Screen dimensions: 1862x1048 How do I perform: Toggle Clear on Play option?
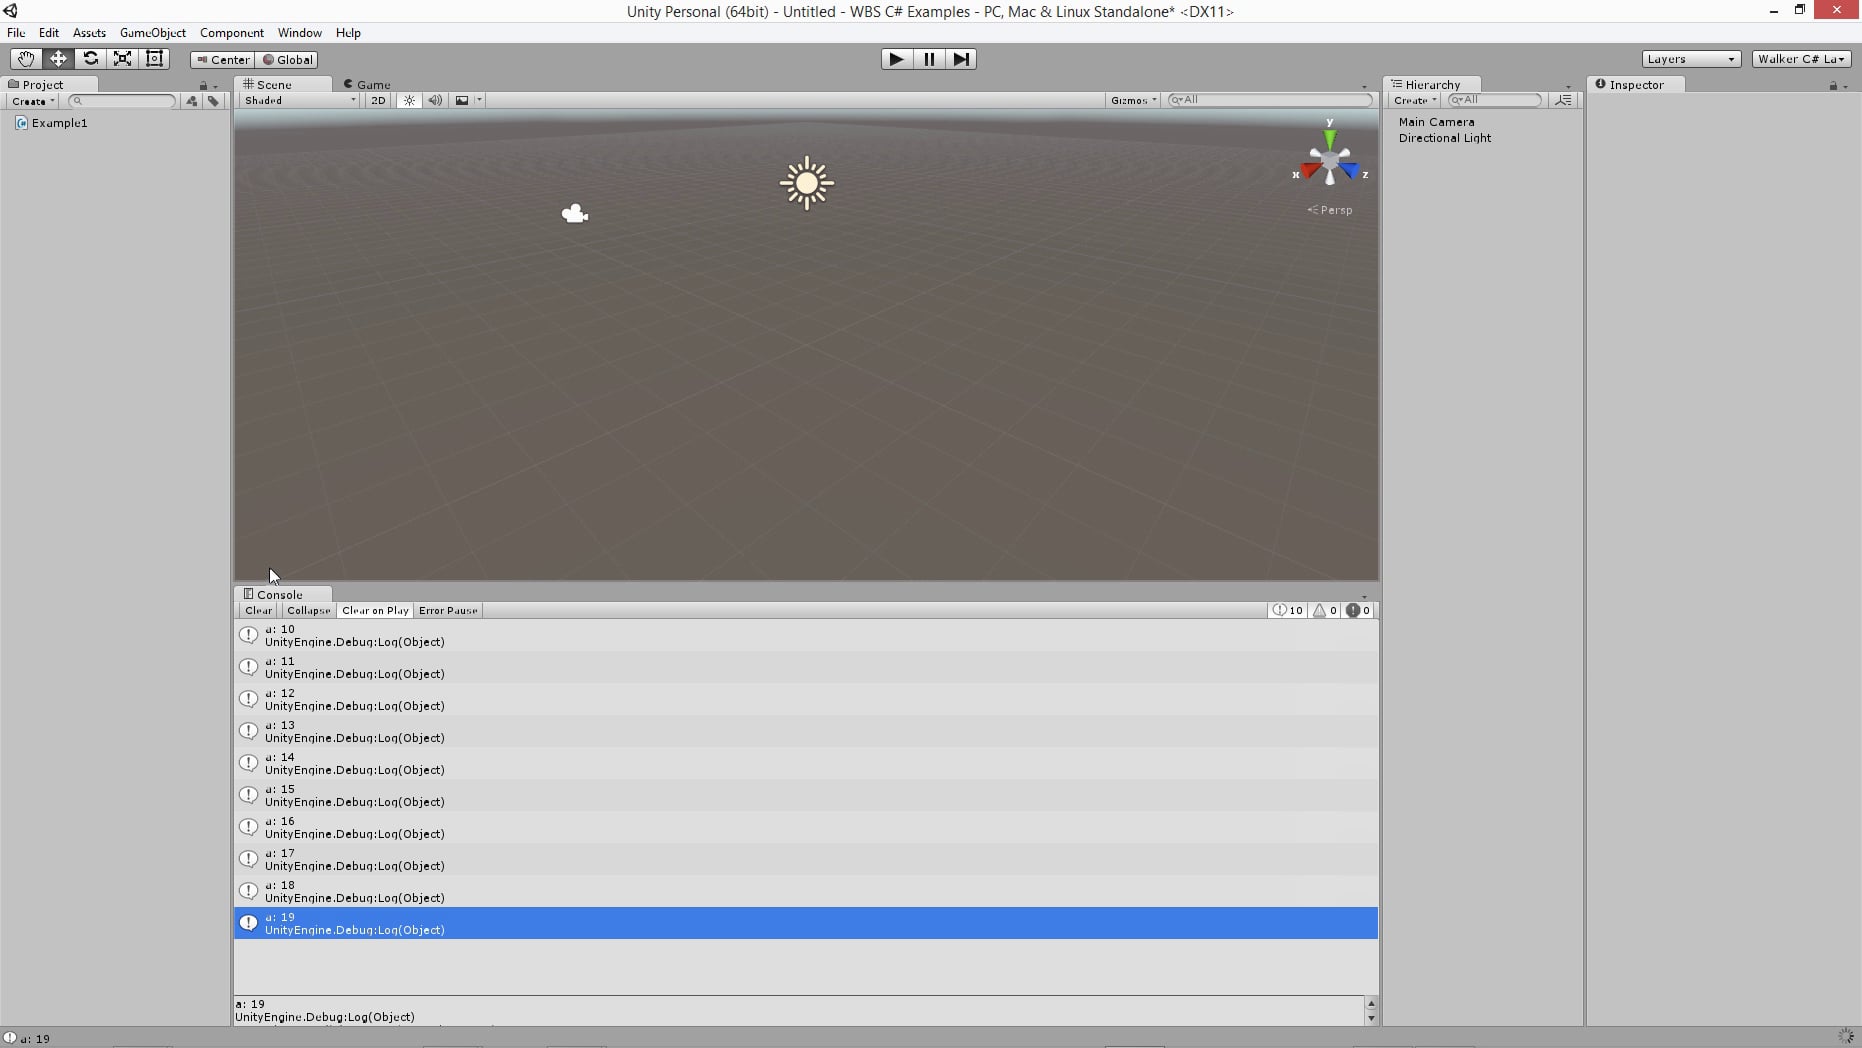(x=375, y=610)
